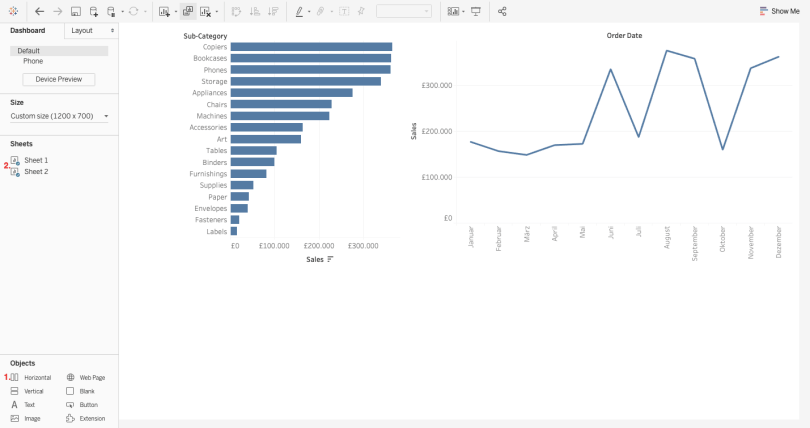The image size is (810, 428).
Task: Open the empty toolbar combo box
Action: 403,11
